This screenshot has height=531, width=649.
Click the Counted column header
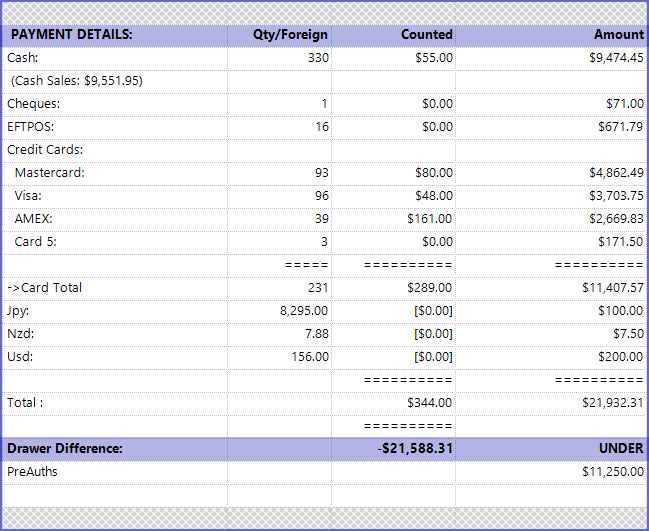[427, 34]
